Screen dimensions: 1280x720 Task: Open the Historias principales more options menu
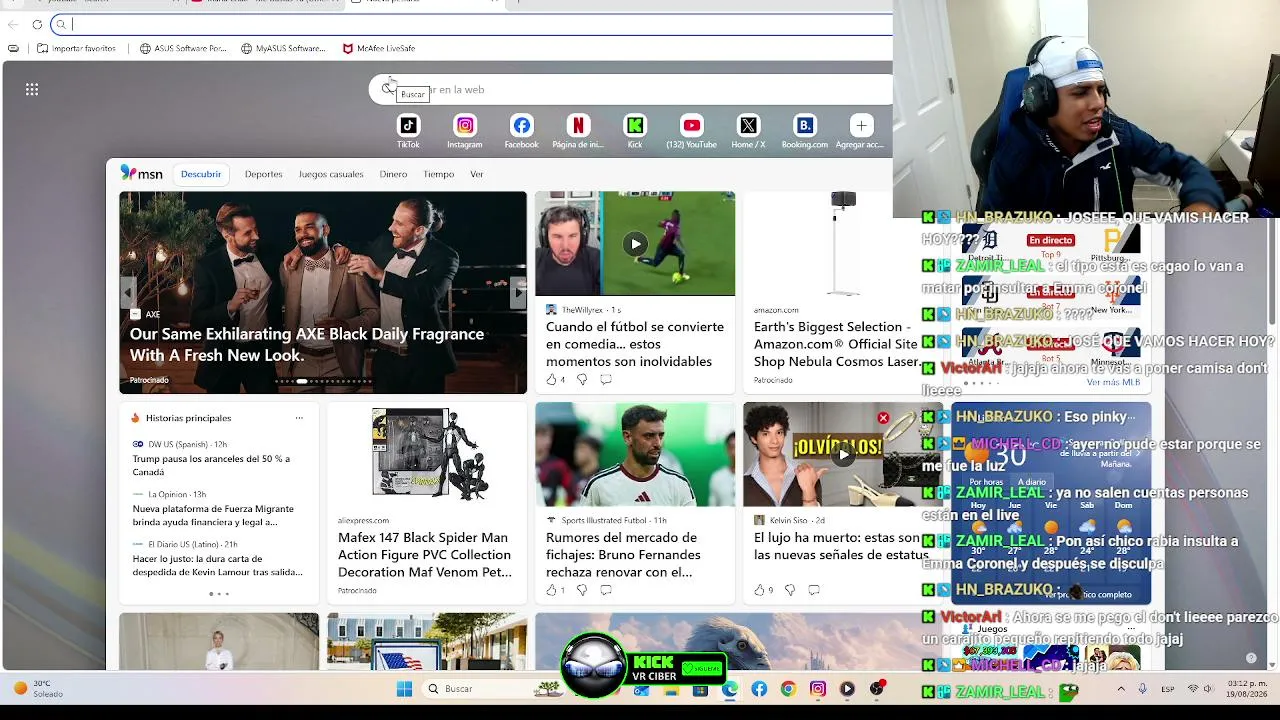coord(299,418)
